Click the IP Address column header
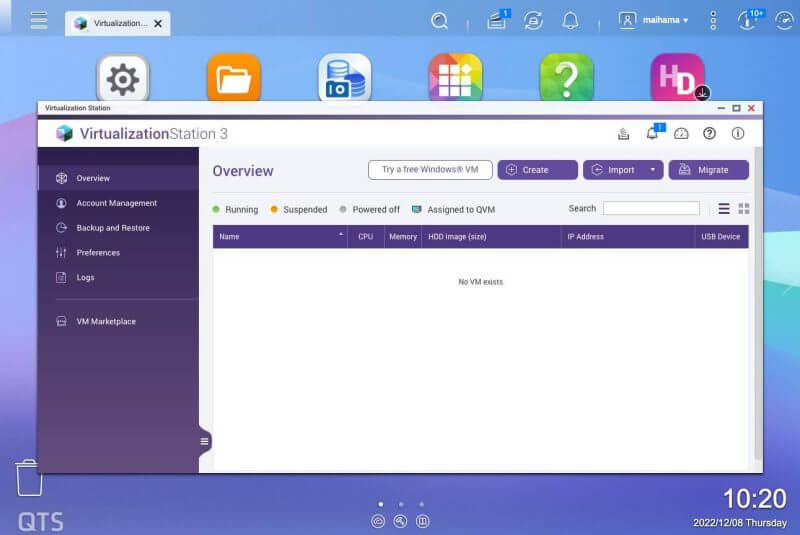The width and height of the screenshot is (800, 535). click(x=628, y=237)
